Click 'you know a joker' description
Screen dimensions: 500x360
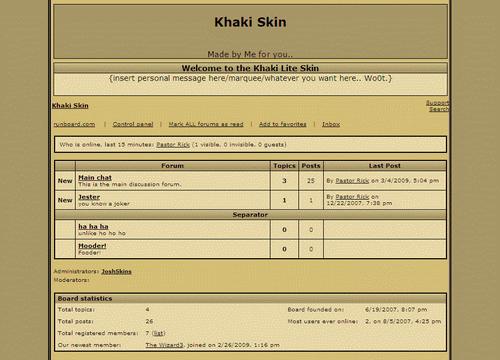(x=104, y=204)
